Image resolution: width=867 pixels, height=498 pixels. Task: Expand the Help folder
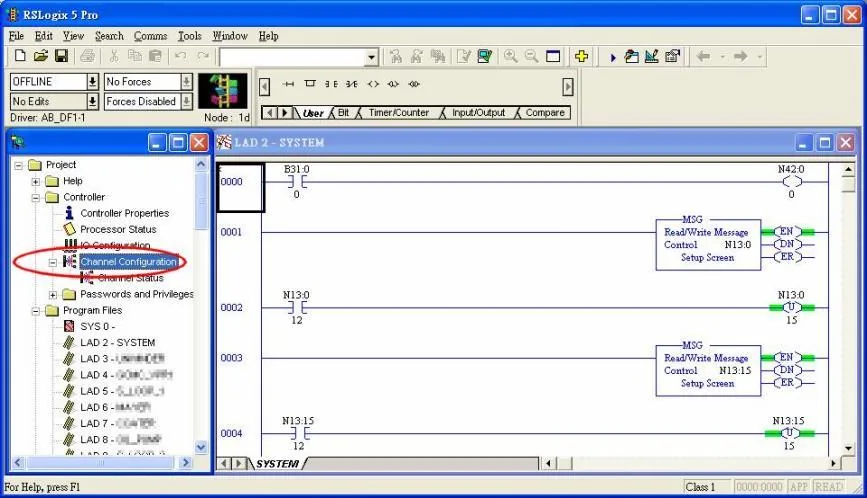[x=35, y=181]
